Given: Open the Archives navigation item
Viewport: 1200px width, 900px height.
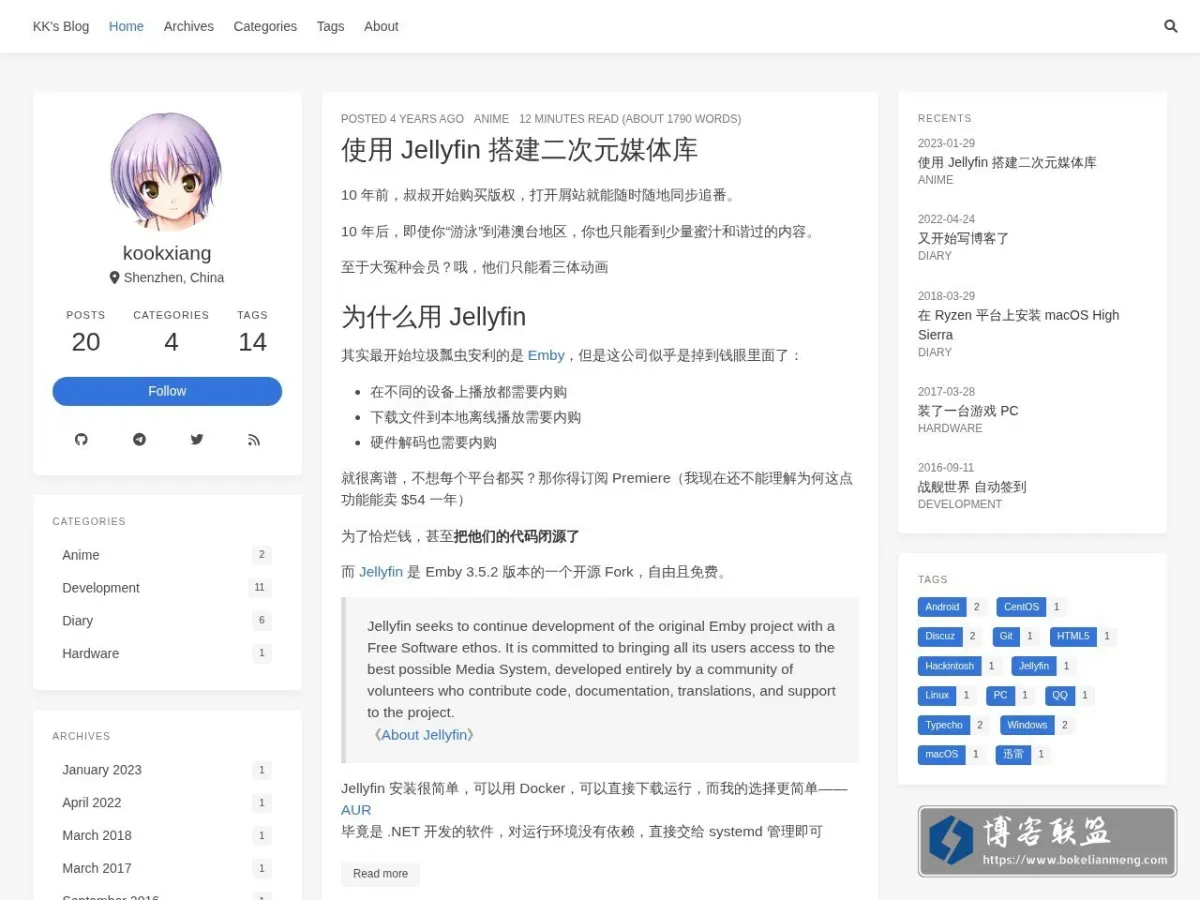Looking at the screenshot, I should tap(189, 26).
